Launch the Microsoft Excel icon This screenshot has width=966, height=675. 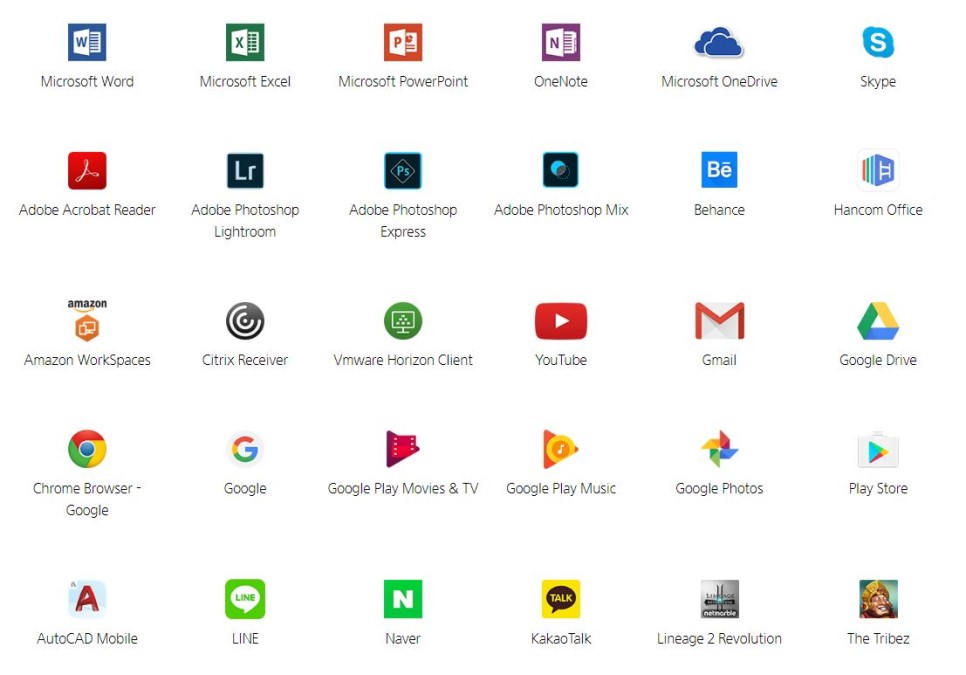245,42
